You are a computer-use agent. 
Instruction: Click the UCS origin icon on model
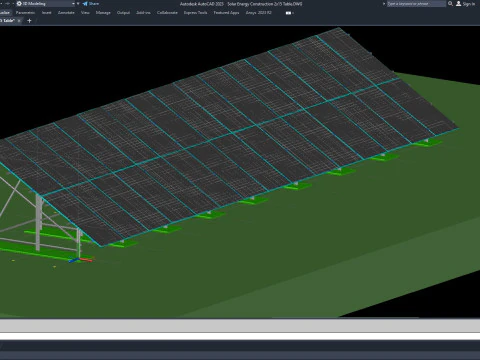pyautogui.click(x=79, y=259)
